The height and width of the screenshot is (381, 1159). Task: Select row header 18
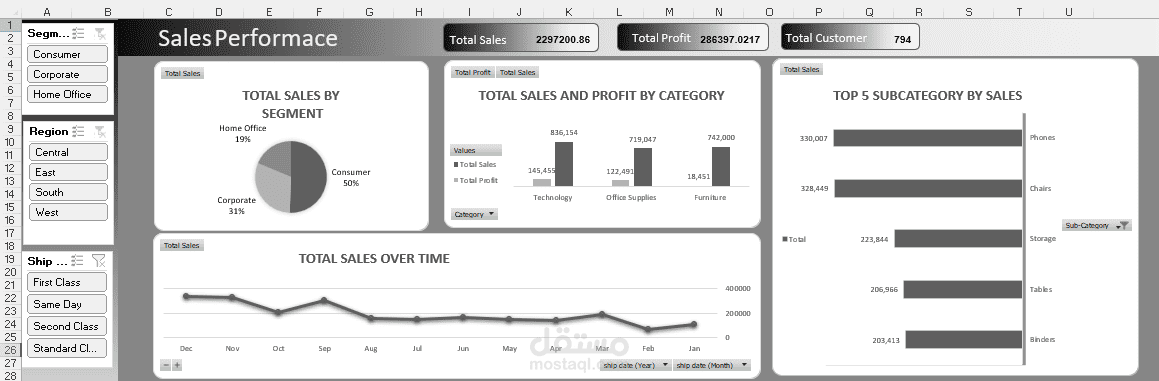(x=10, y=246)
